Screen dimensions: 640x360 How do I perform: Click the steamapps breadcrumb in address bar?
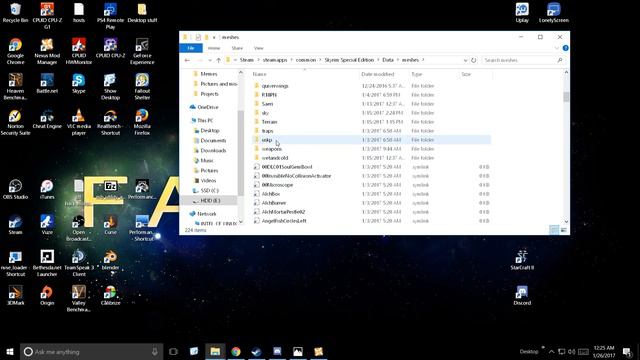(275, 60)
